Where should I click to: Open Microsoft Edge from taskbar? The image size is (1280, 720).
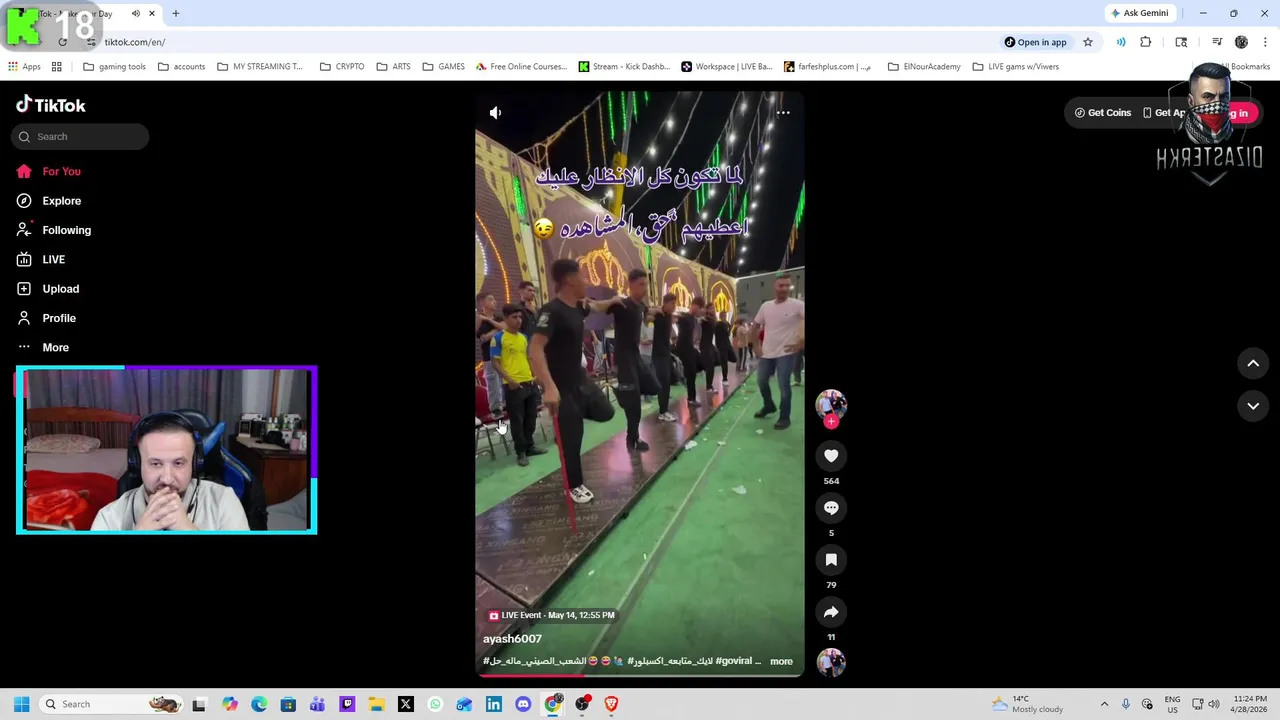[x=259, y=704]
